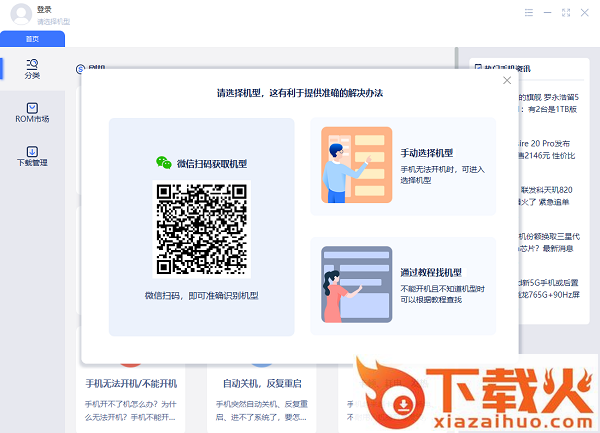Open 自动关机，反复重启 problem card
This screenshot has width=600, height=433.
coord(262,398)
